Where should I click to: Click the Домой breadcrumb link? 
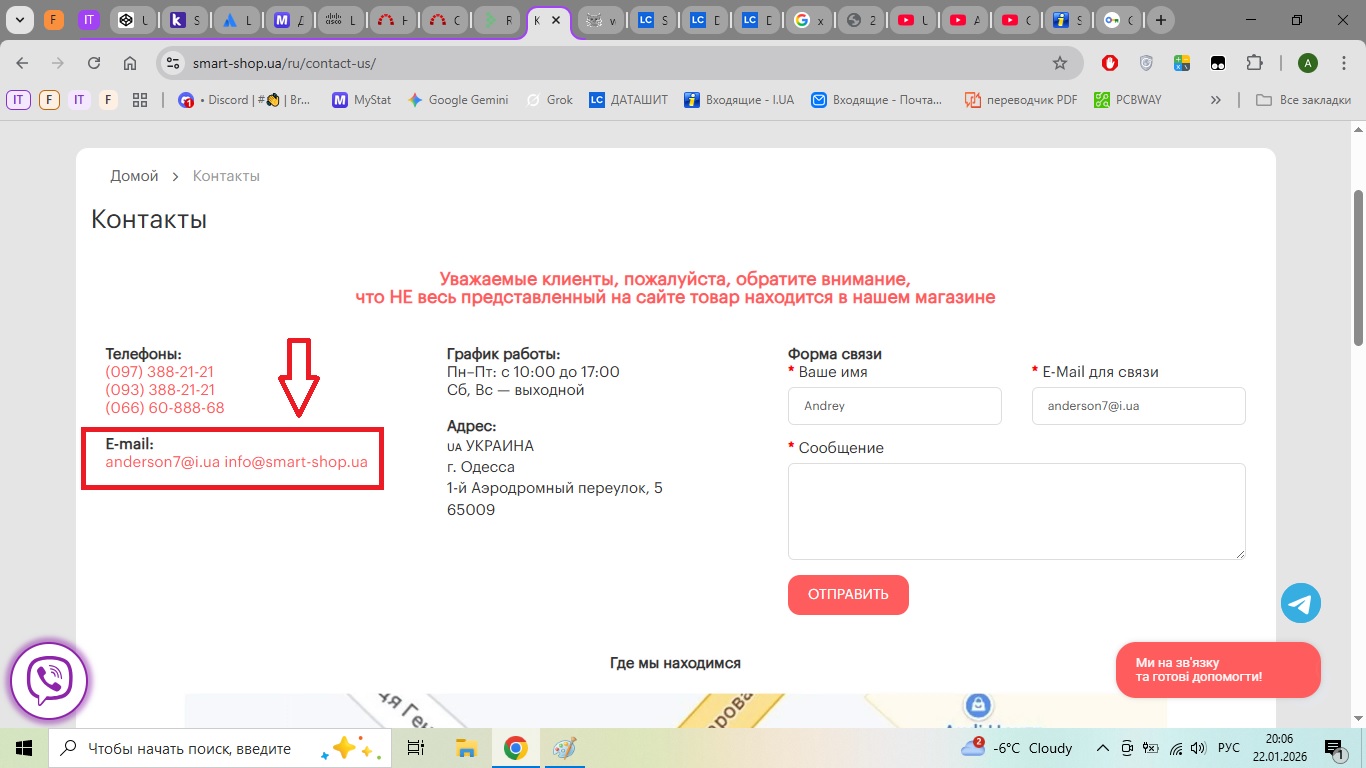coord(134,176)
